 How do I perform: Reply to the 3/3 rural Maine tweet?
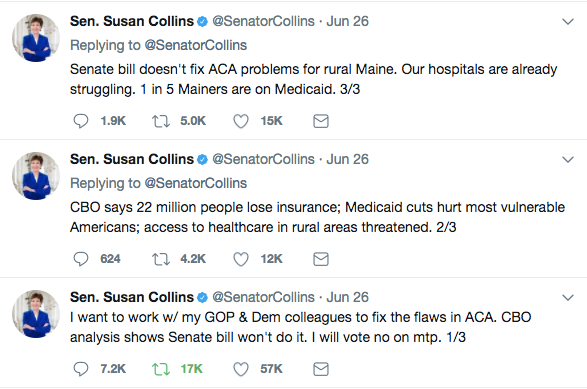[x=80, y=121]
